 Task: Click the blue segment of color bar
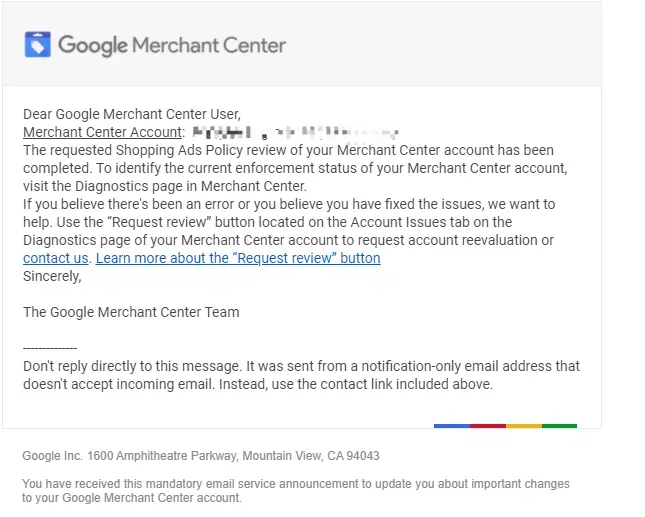coord(452,426)
